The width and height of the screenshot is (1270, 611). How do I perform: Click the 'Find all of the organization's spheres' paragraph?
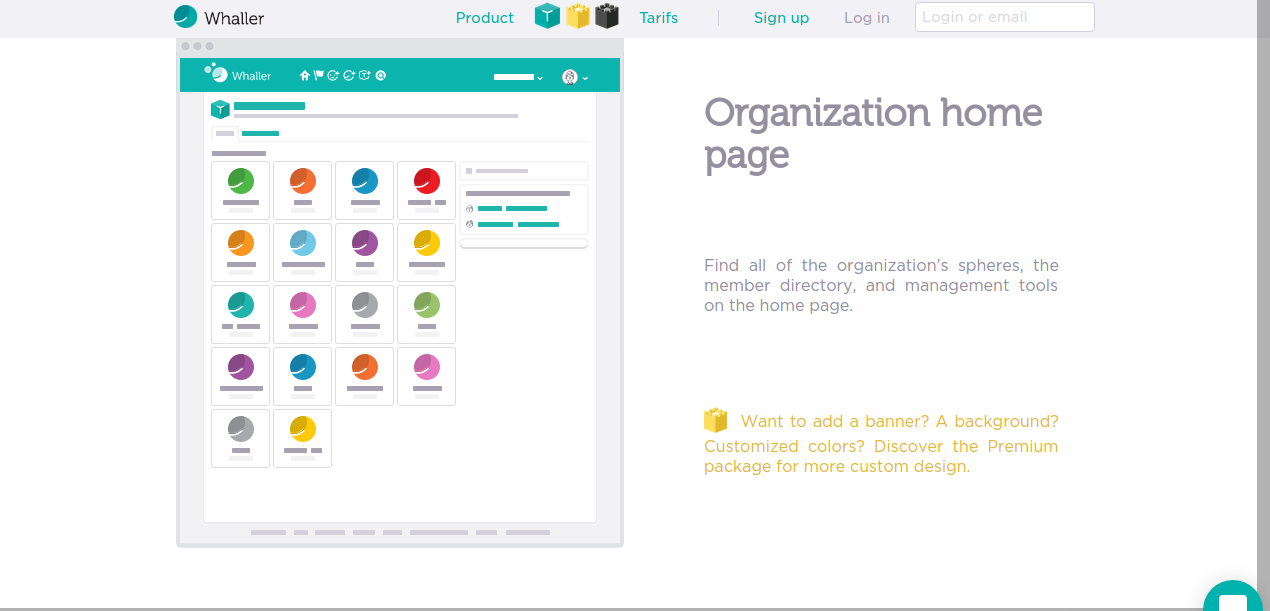click(881, 285)
